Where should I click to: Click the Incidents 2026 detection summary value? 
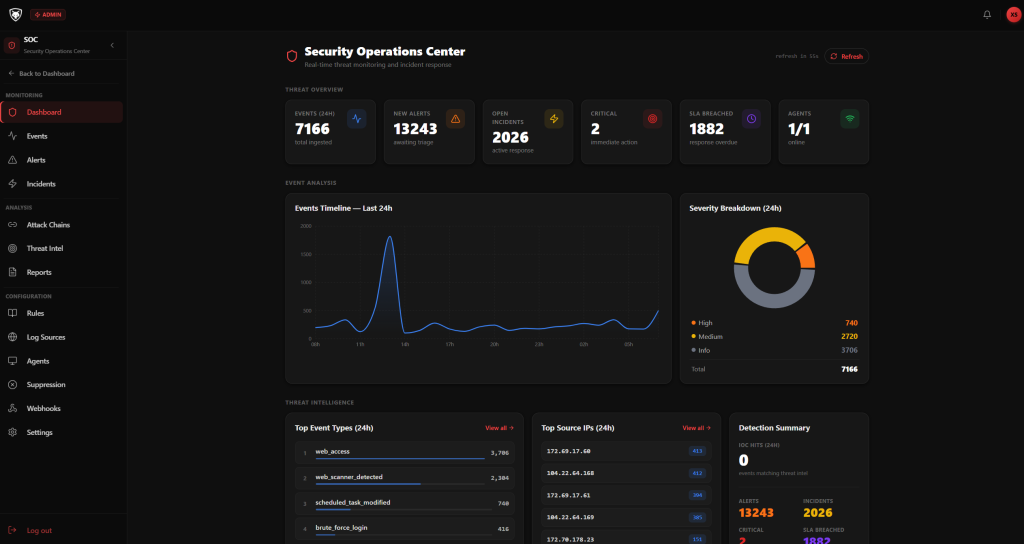pyautogui.click(x=818, y=513)
